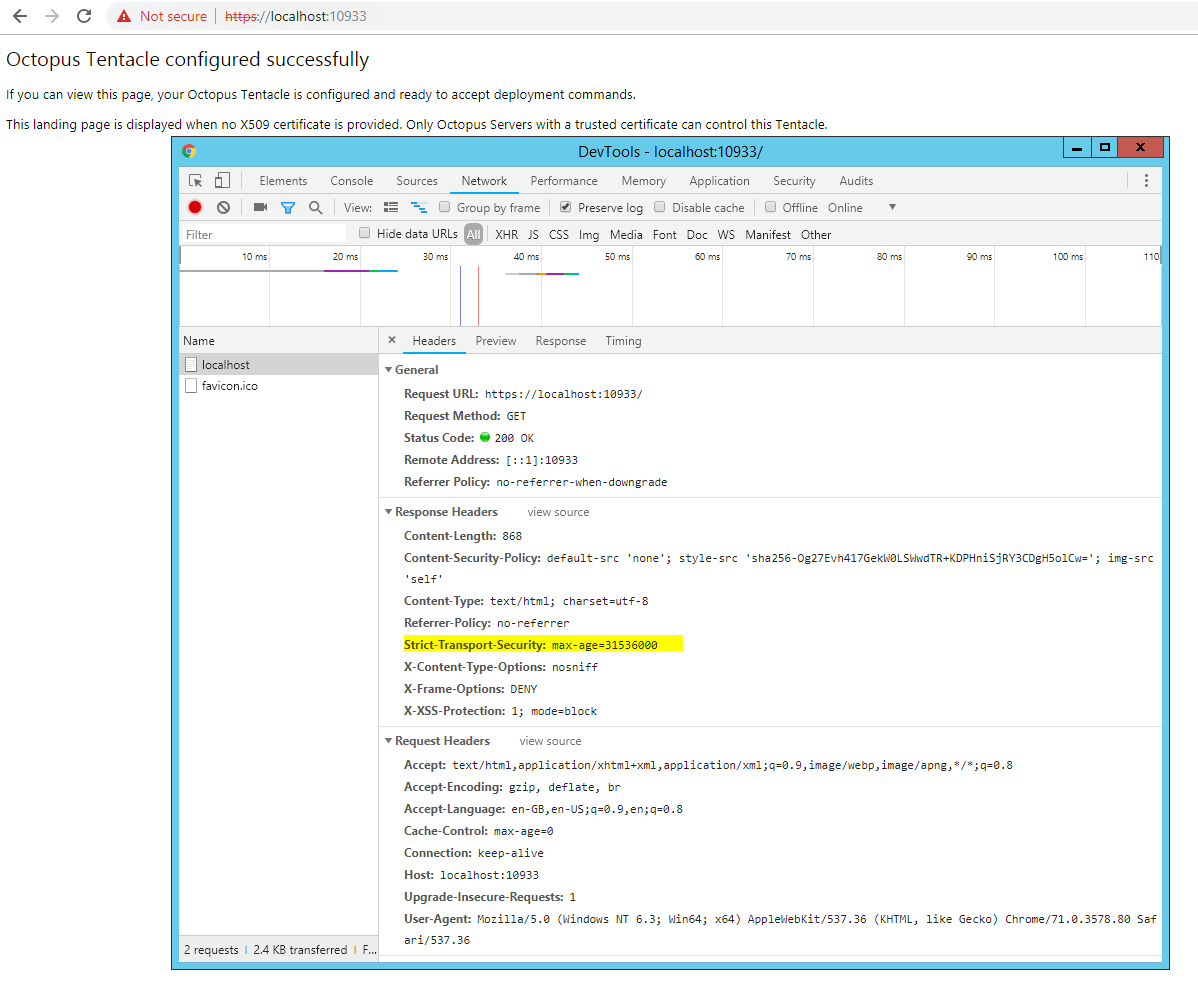Clear network log with the clear icon
The width and height of the screenshot is (1198, 997).
[223, 207]
